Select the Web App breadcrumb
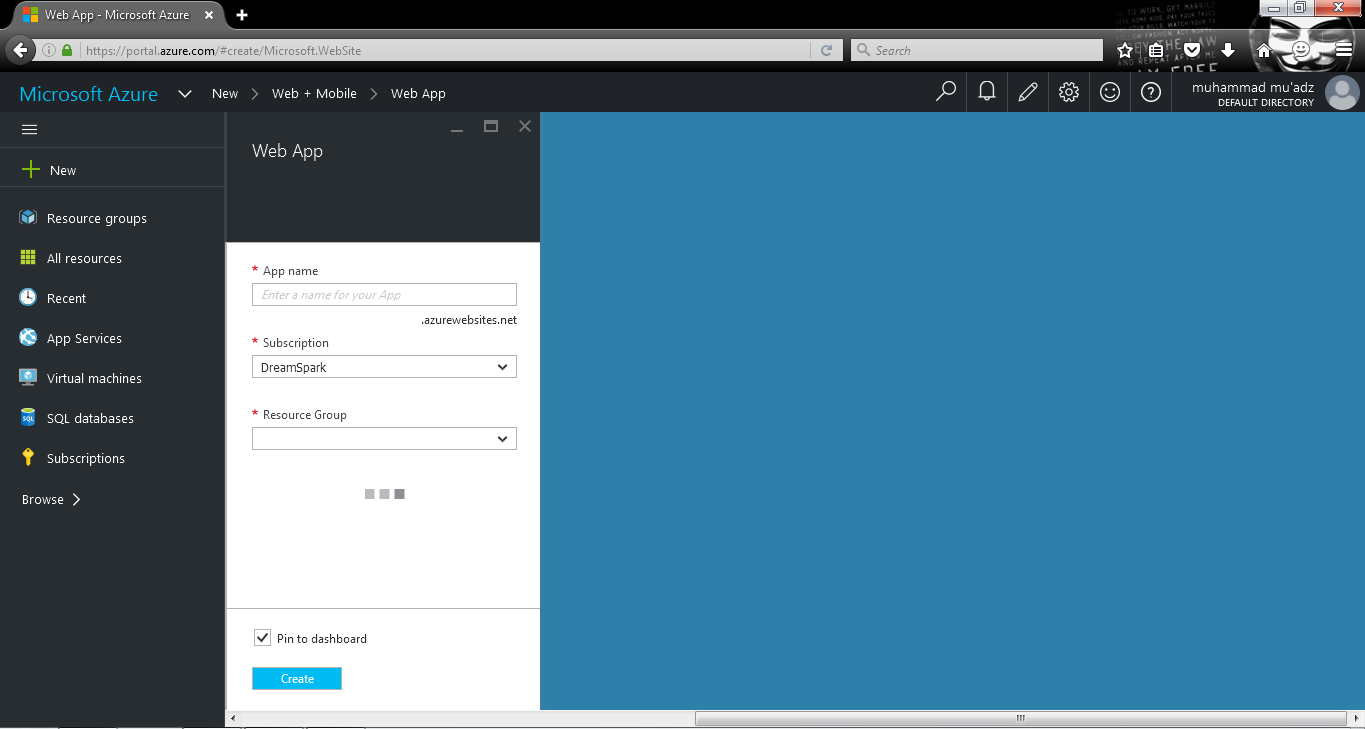 [418, 93]
